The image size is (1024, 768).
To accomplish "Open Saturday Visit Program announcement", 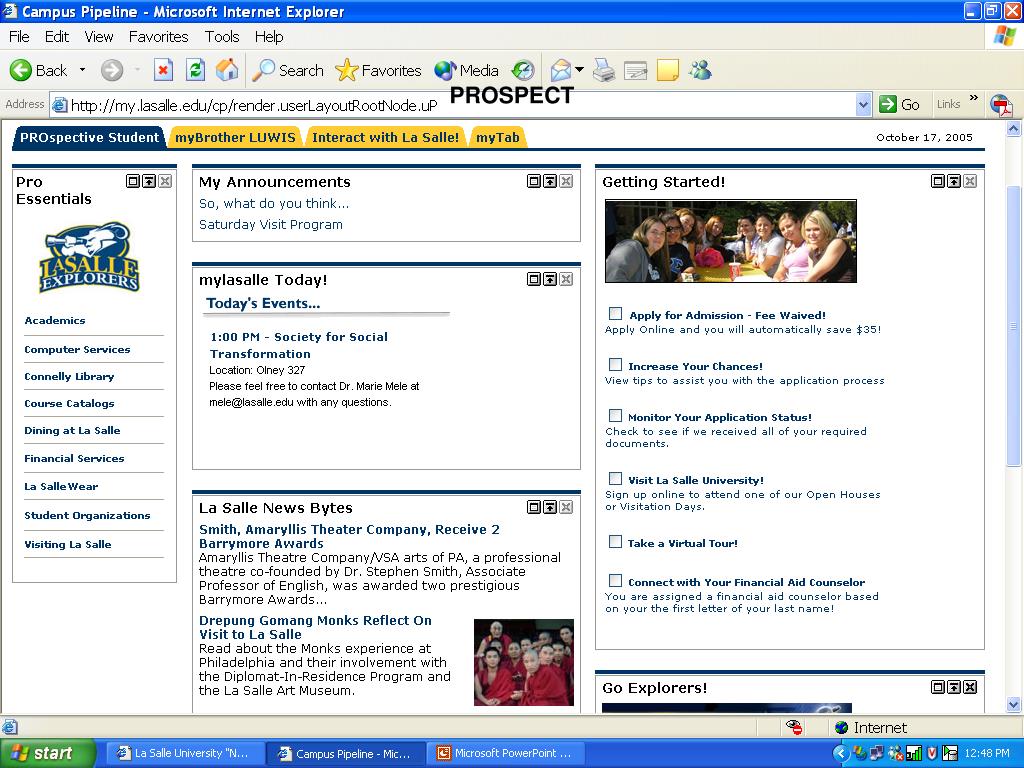I will [270, 224].
